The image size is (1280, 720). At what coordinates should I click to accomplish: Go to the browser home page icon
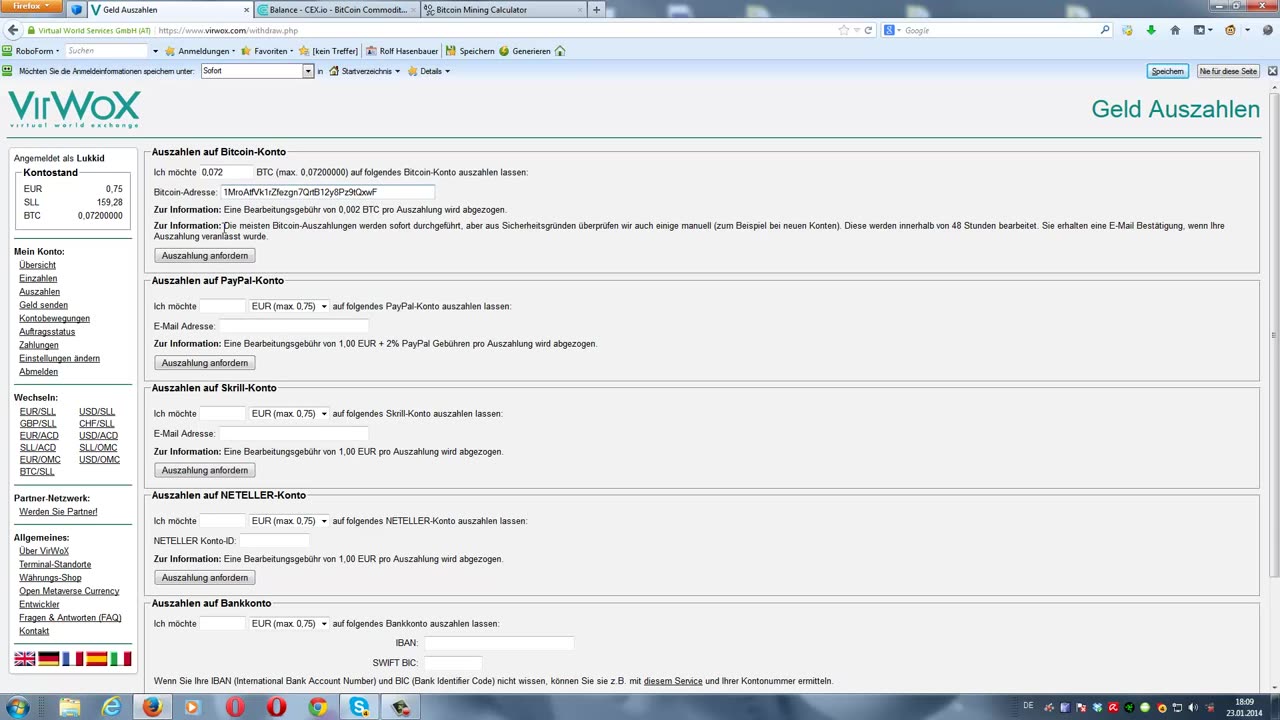click(x=1175, y=30)
